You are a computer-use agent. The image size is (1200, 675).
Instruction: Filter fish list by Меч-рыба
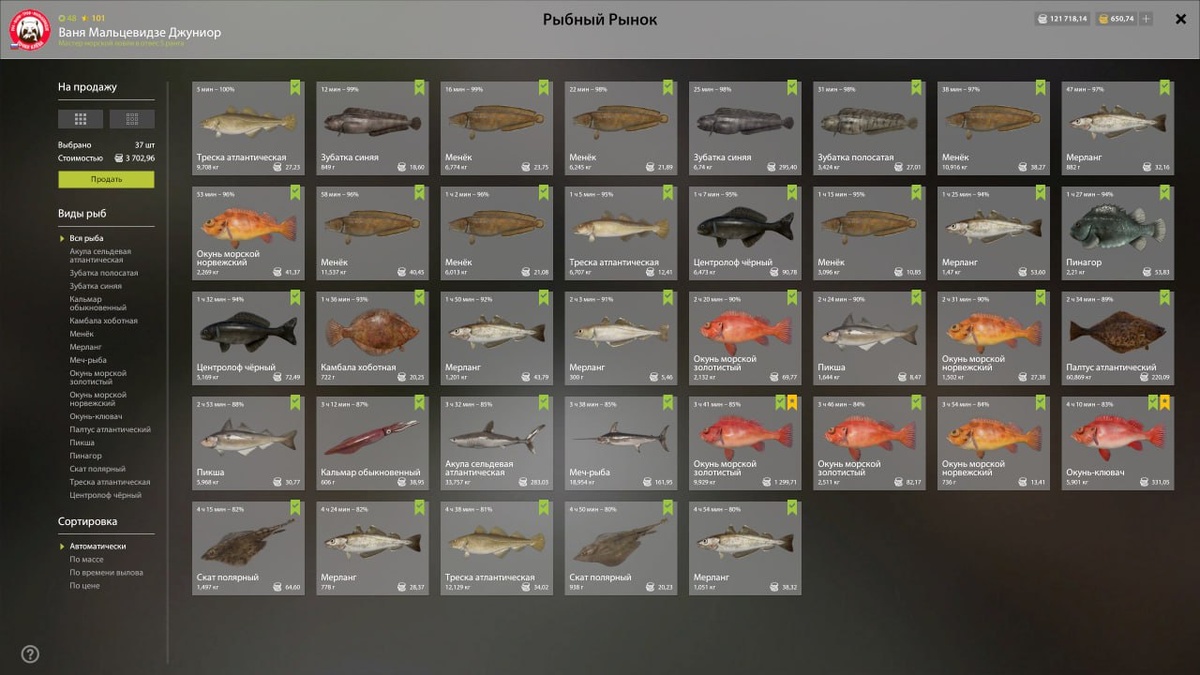pos(88,360)
